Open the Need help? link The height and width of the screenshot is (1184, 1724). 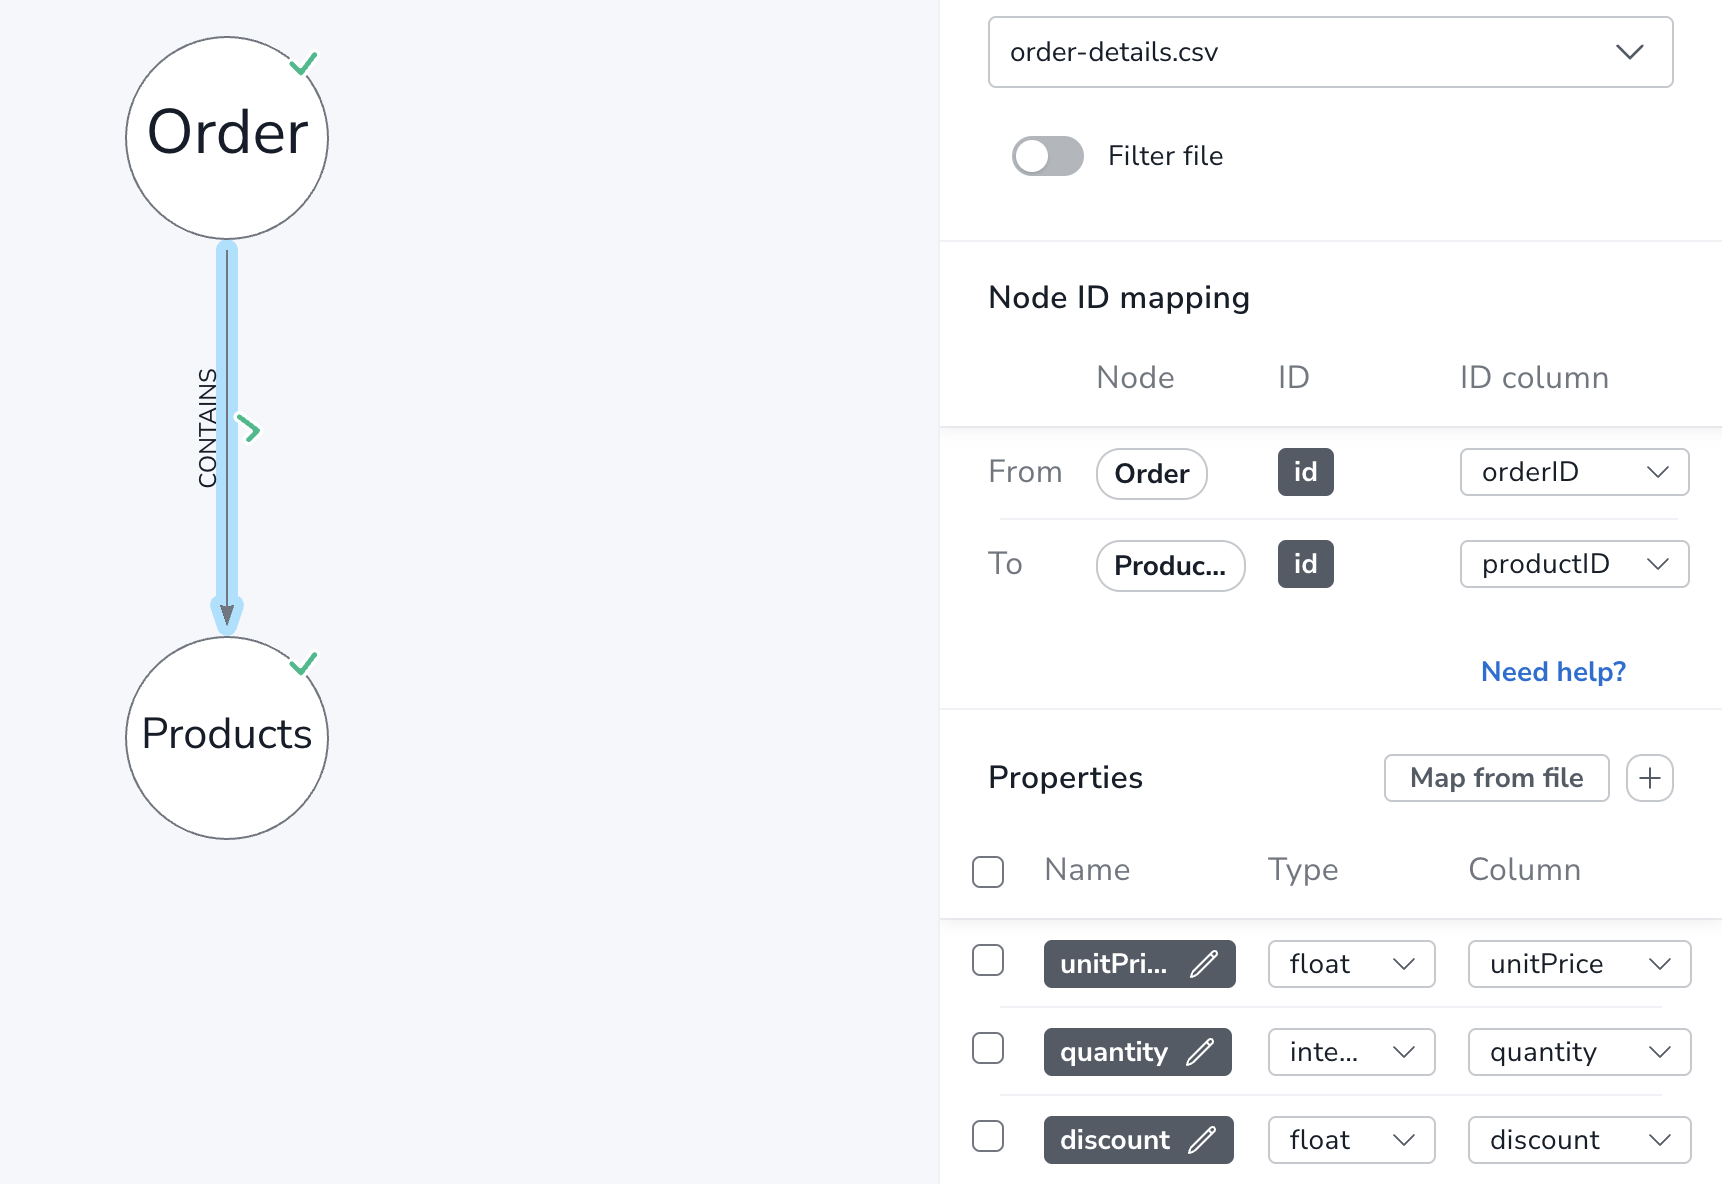tap(1553, 672)
